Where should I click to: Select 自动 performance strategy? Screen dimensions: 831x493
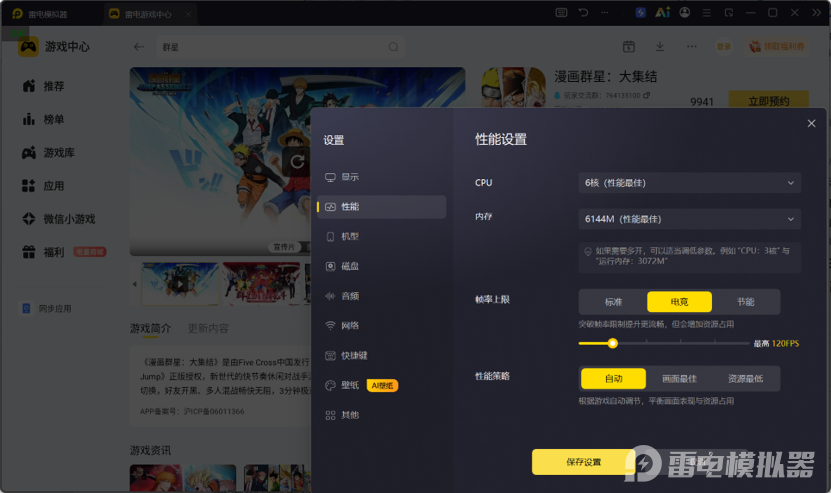tap(613, 378)
